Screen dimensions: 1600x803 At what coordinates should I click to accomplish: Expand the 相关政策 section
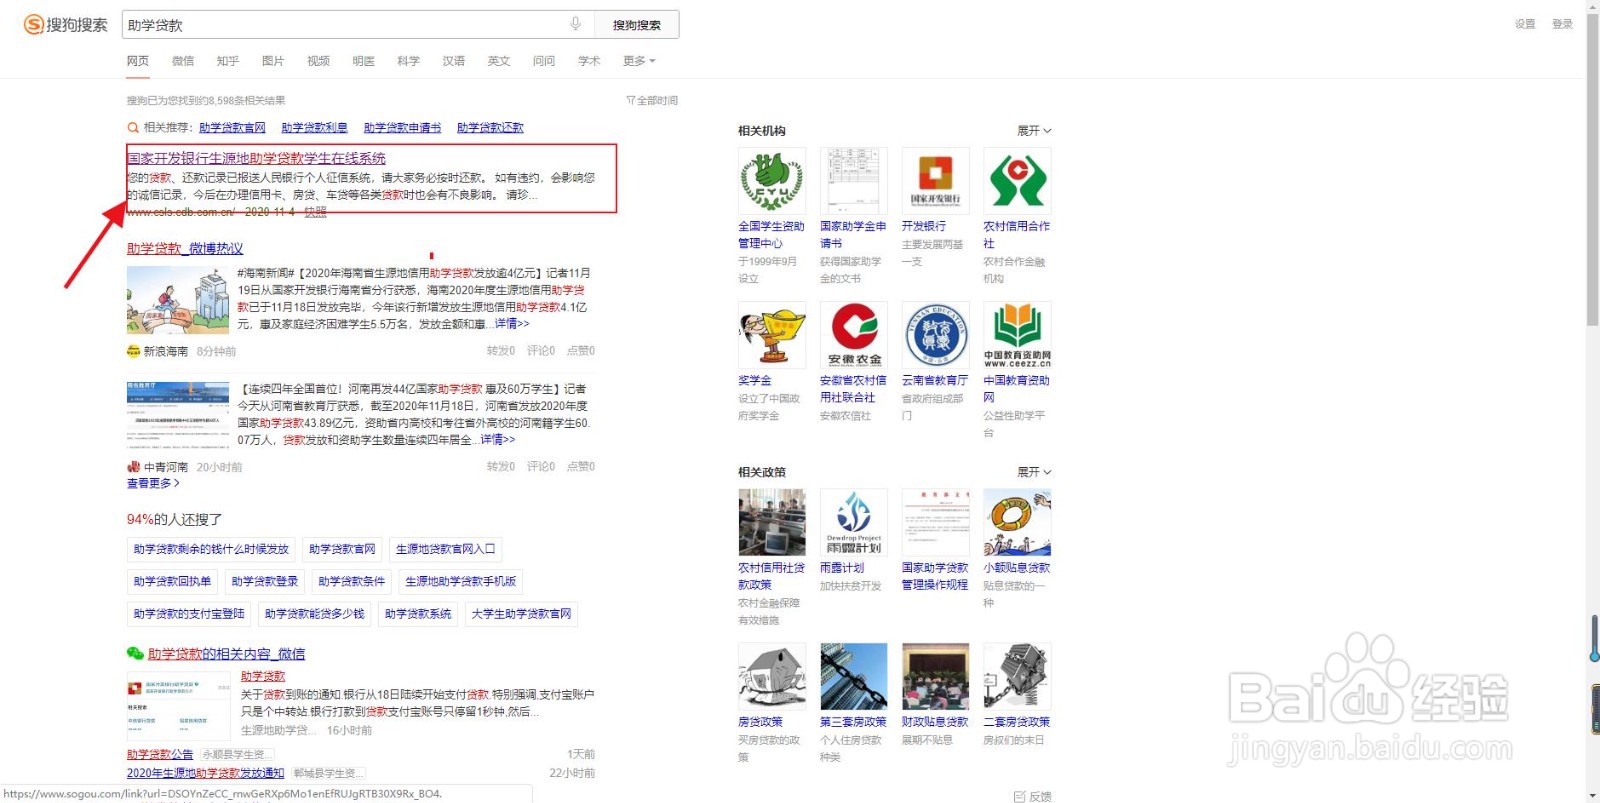point(1034,472)
